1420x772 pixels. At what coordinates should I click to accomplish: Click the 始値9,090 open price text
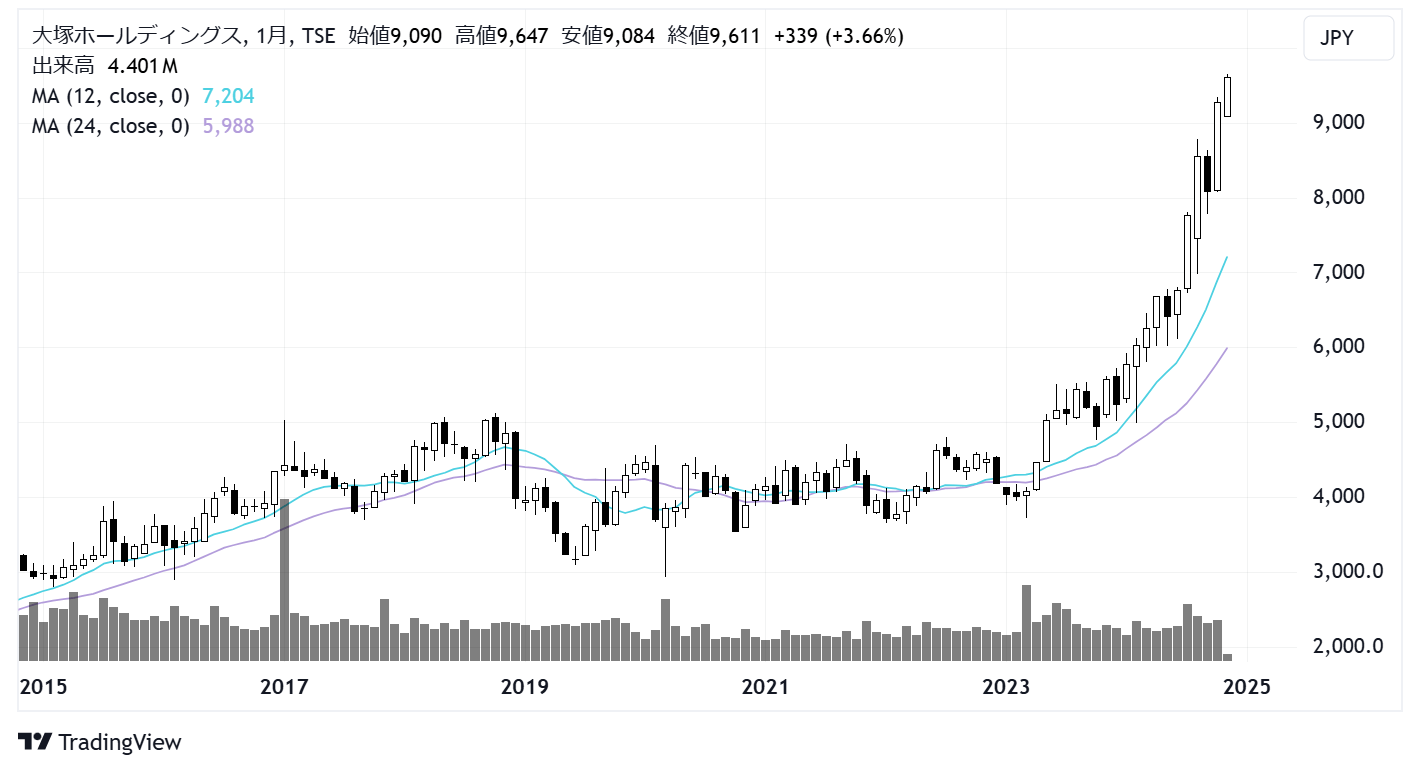coord(396,37)
